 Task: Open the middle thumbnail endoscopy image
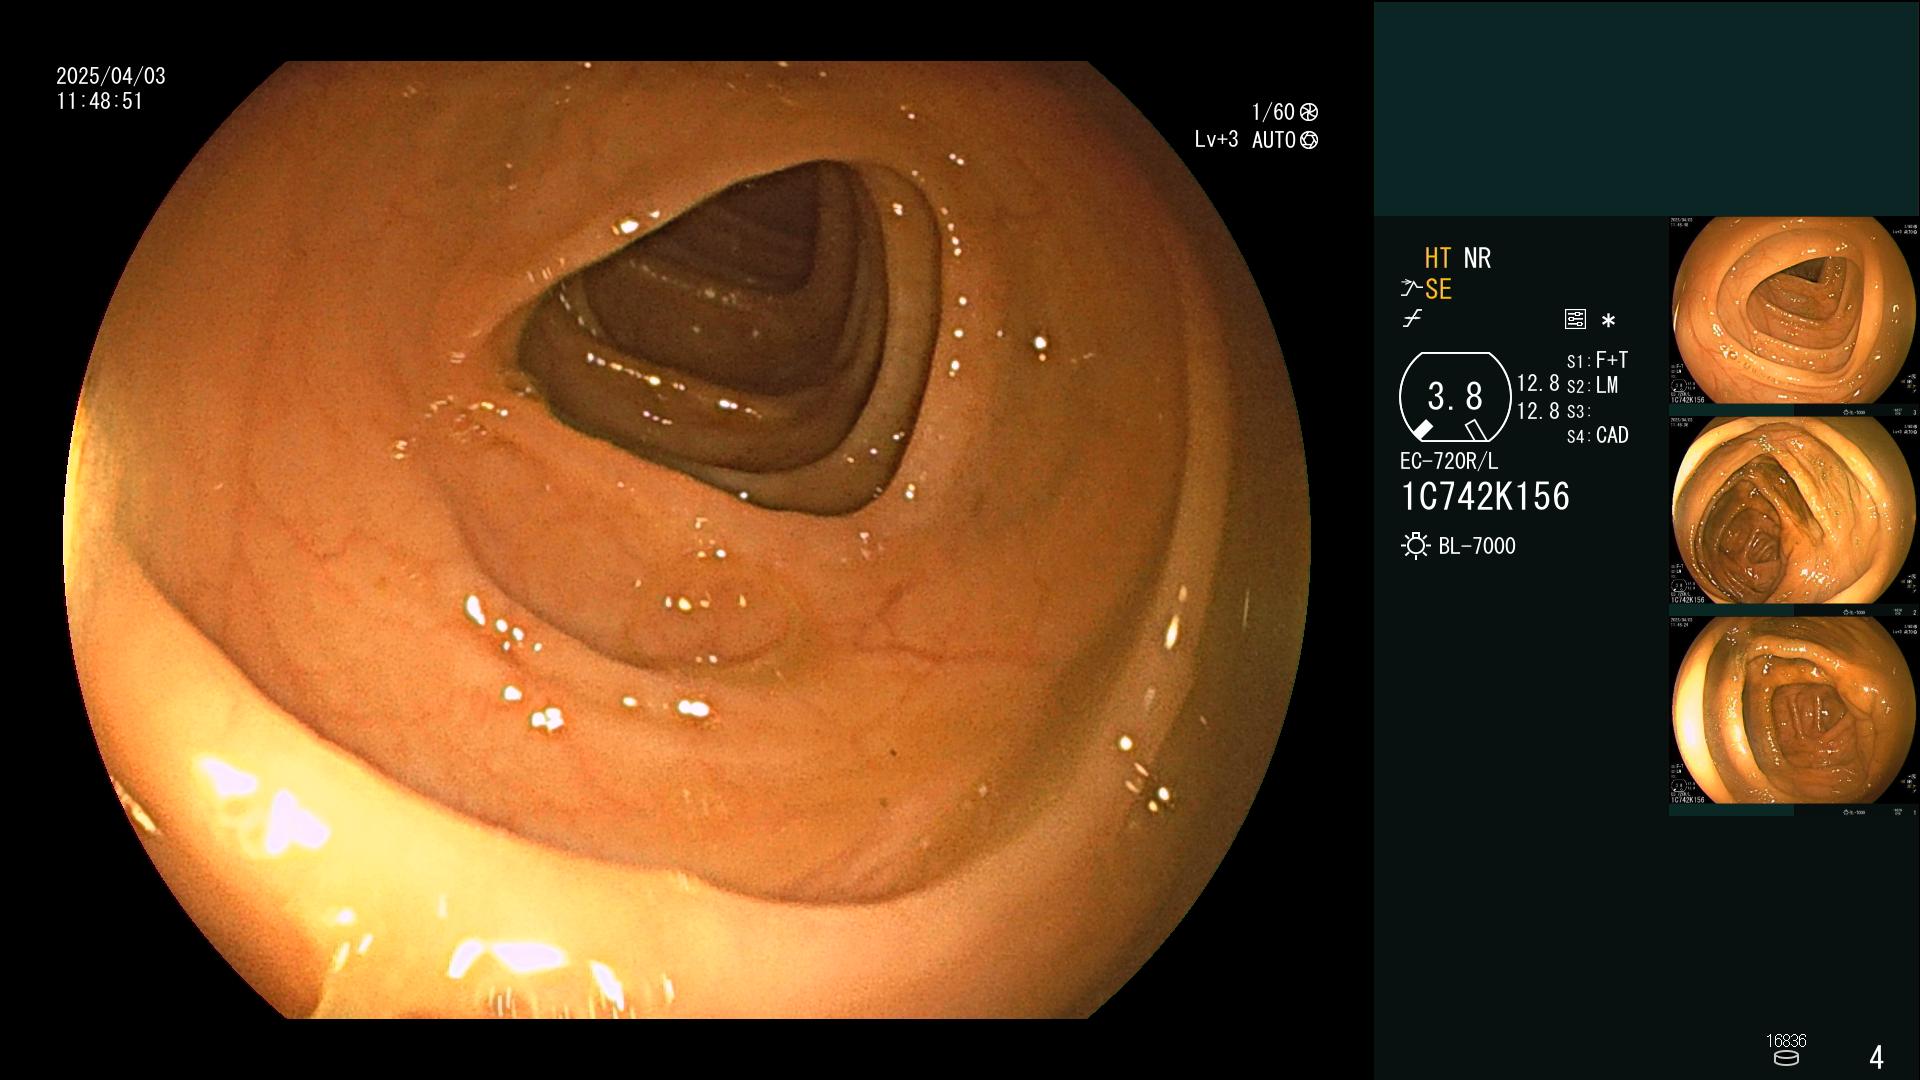pyautogui.click(x=1794, y=512)
